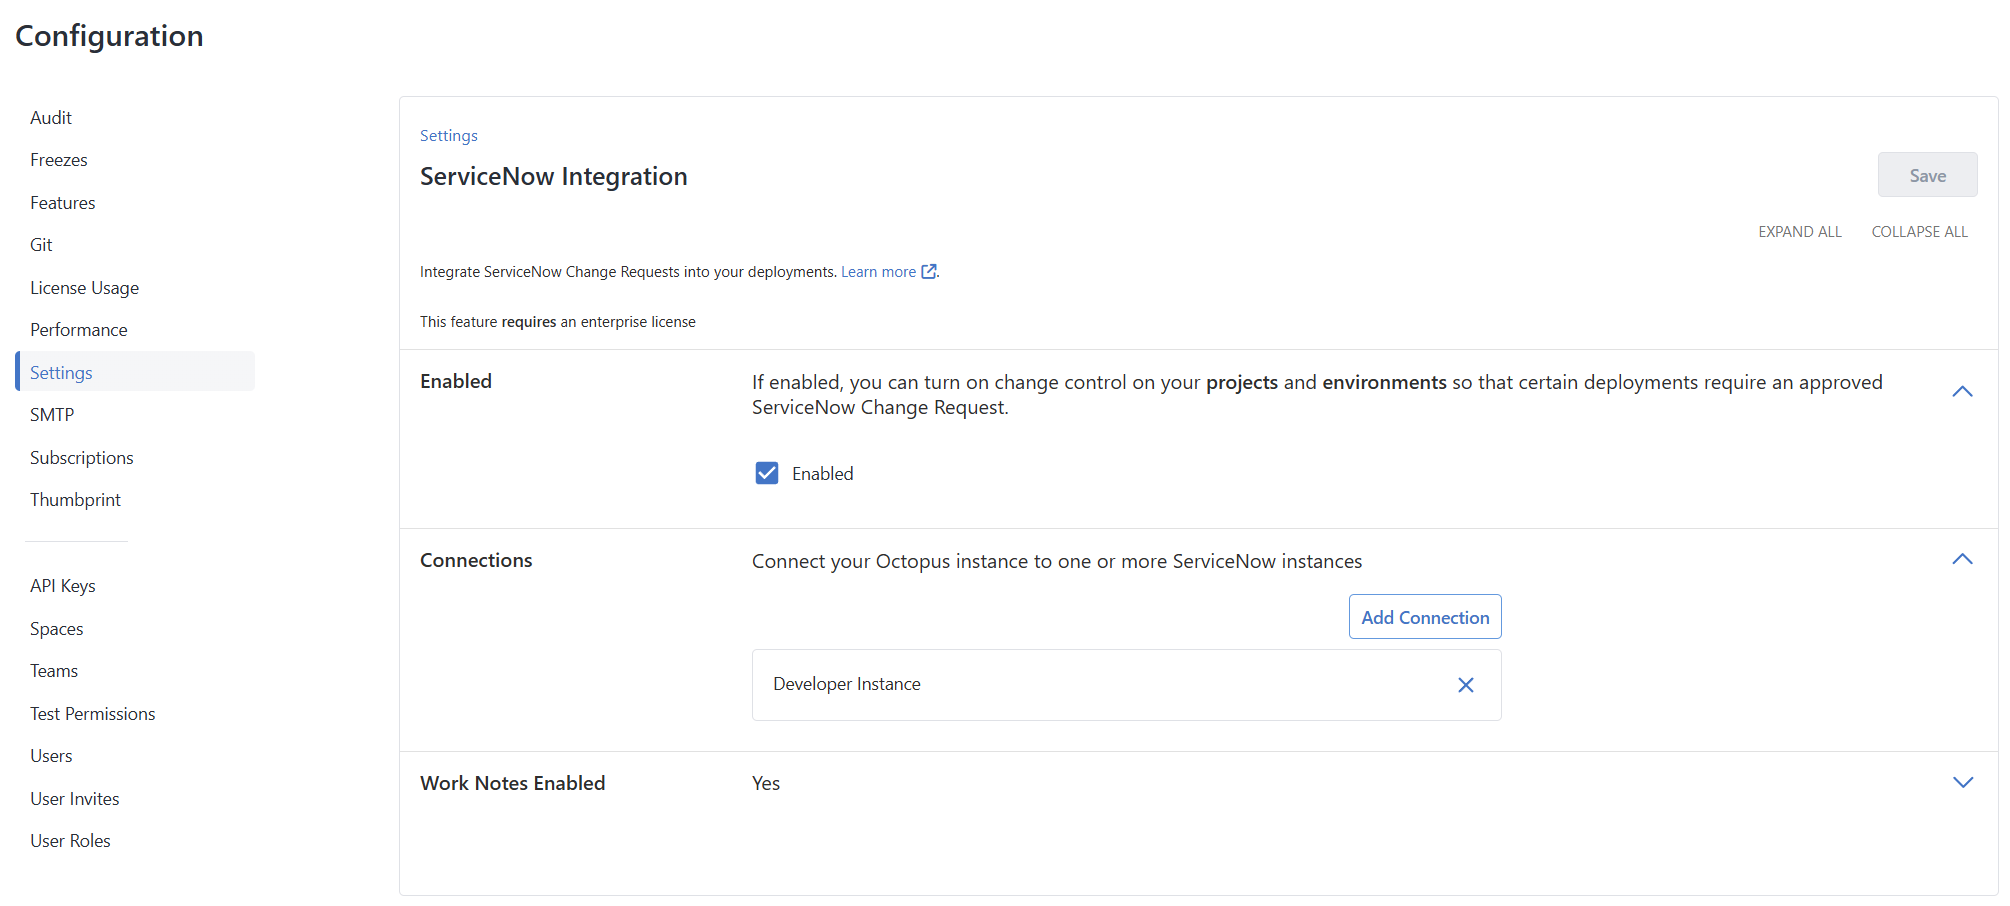Viewport: 2010px width, 906px height.
Task: Expand the Work Notes Enabled section
Action: click(1963, 783)
